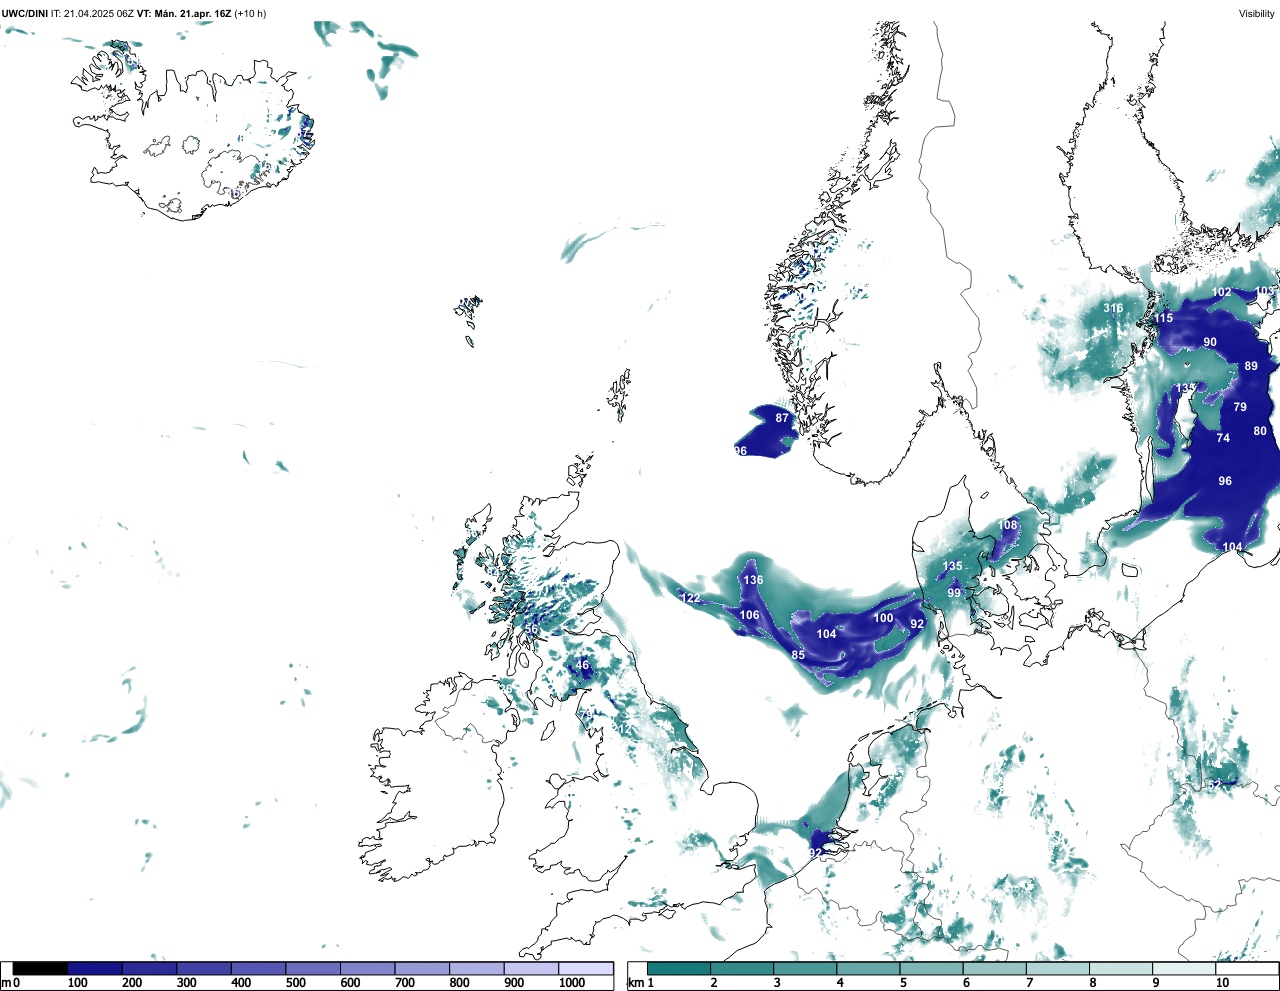Click the '79' visibility value on map
1280x991 pixels.
coord(1240,408)
